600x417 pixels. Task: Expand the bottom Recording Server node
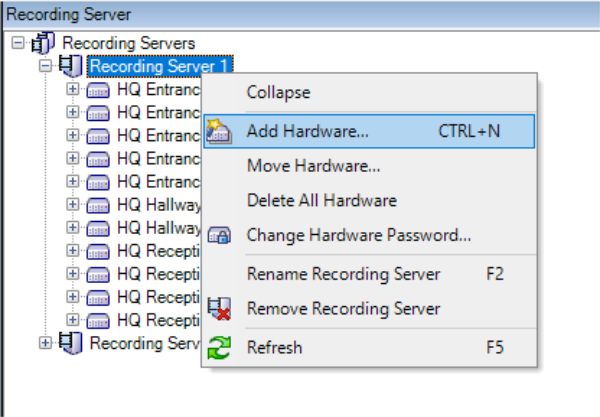coord(45,343)
